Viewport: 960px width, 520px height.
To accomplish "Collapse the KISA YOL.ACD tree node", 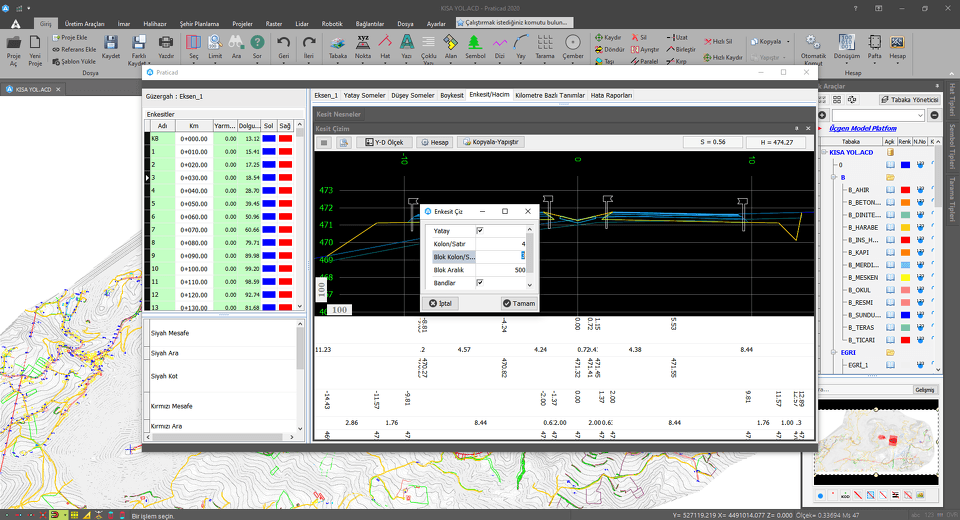I will [823, 153].
